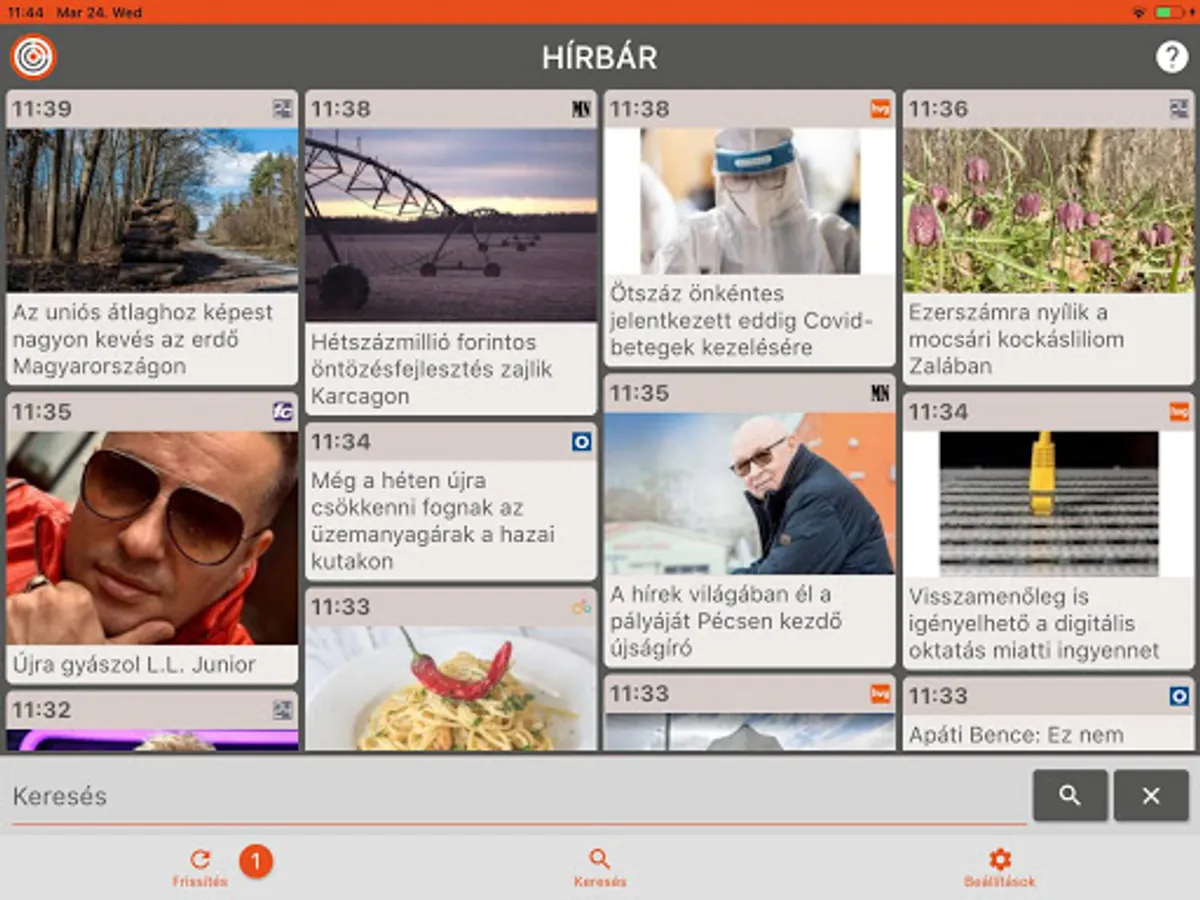The image size is (1200, 900).
Task: Open pasta with chili pepper photo
Action: (451, 689)
